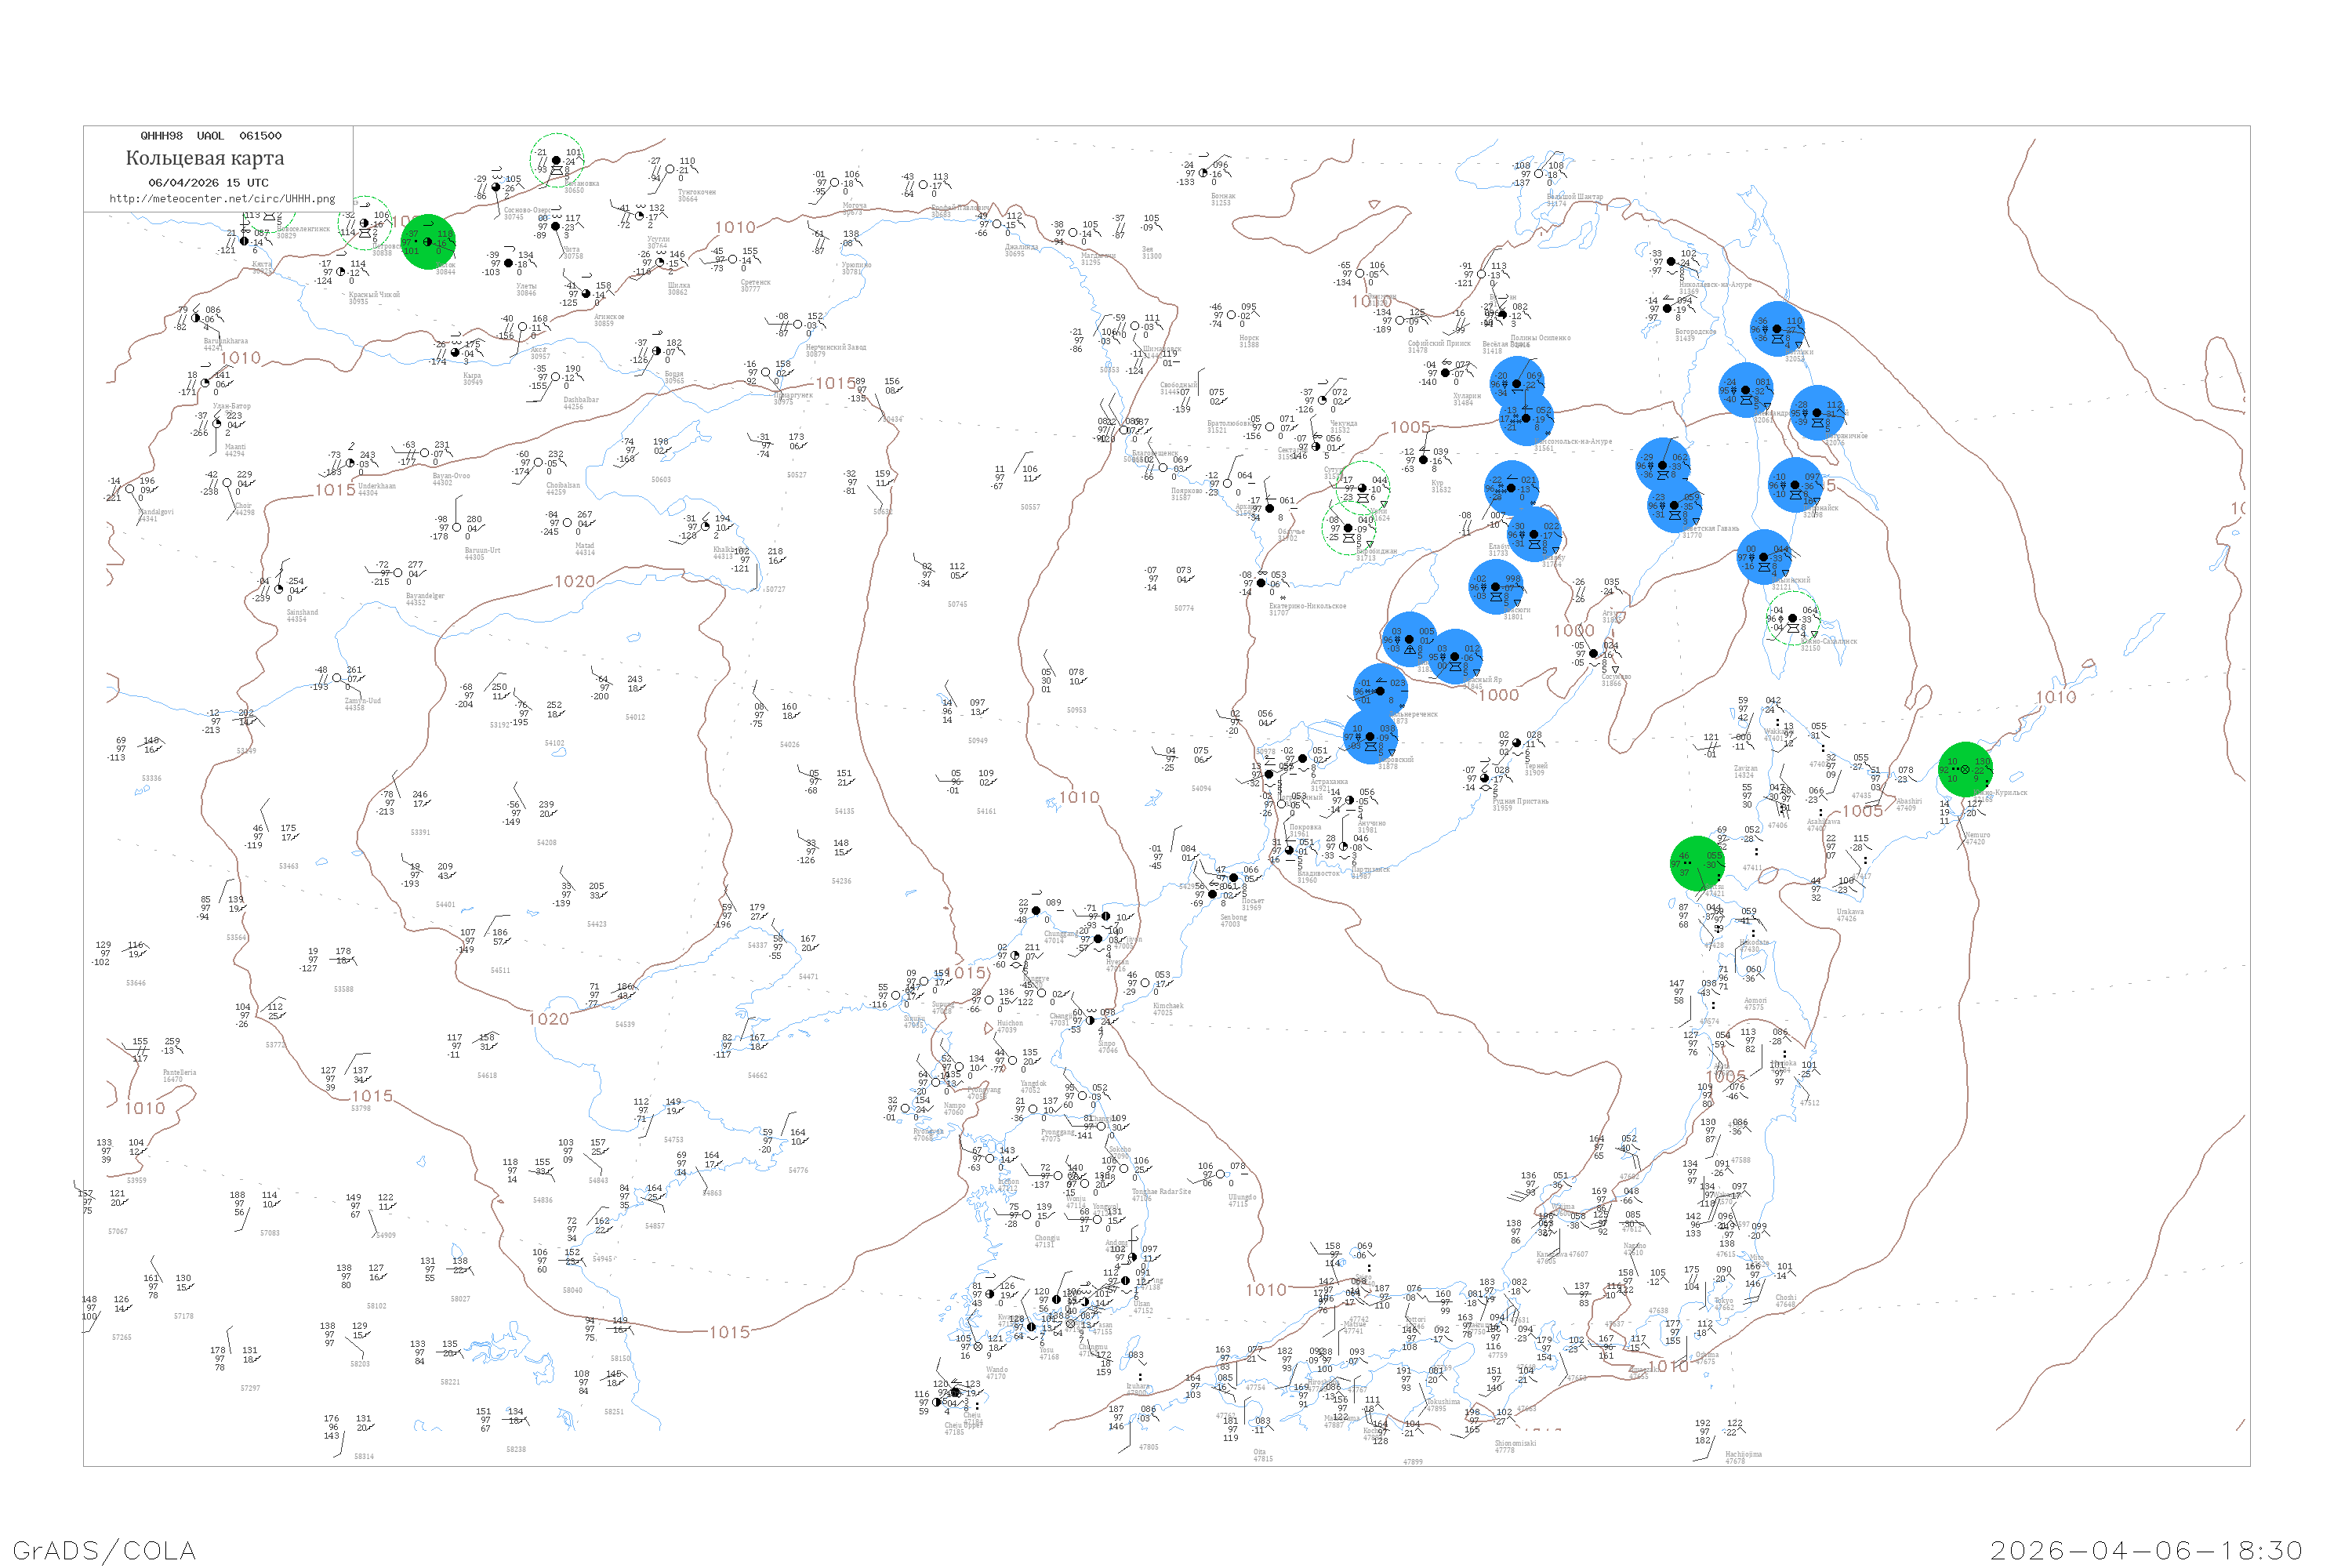Click the GrADS/COLA label at bottom left
Viewport: 2352px width, 1568px height.
click(104, 1550)
